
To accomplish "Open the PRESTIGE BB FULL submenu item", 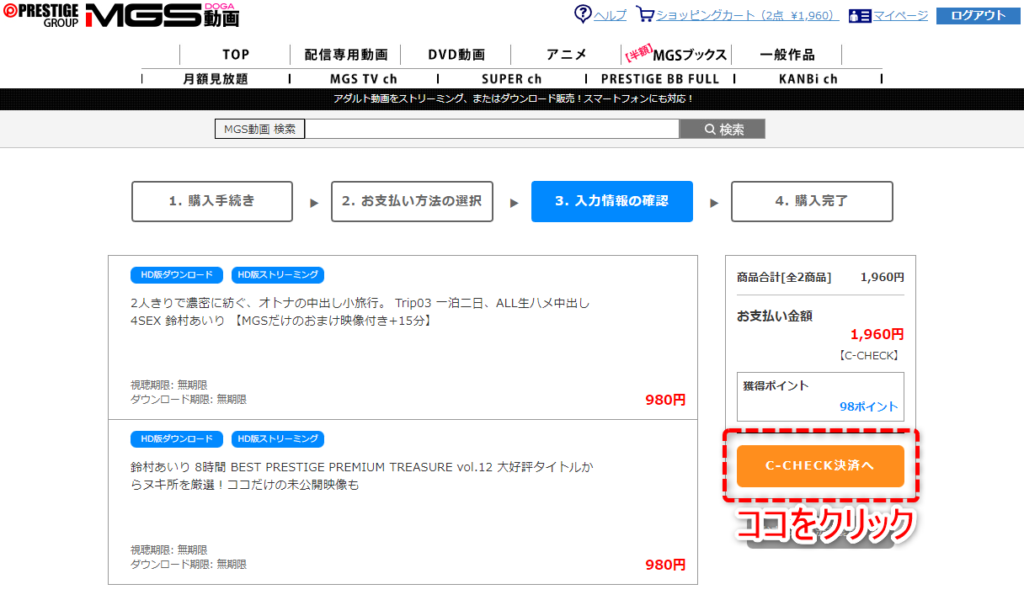I will click(660, 79).
